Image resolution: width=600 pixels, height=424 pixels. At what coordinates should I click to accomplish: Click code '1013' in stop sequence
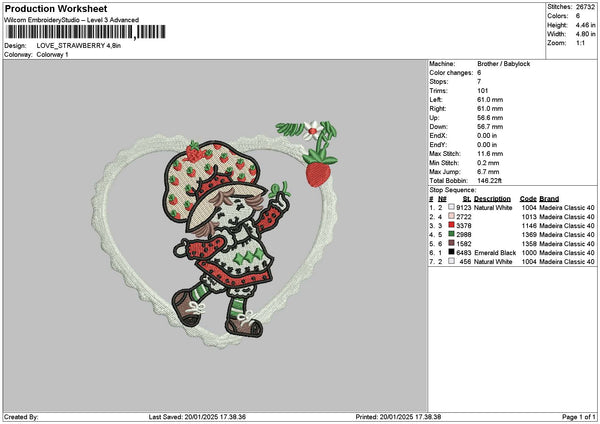click(529, 217)
